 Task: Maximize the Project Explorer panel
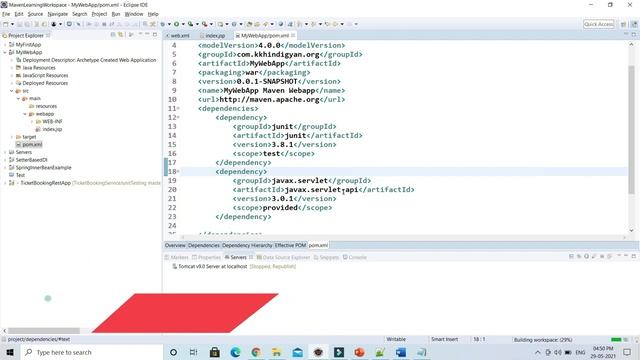click(155, 35)
